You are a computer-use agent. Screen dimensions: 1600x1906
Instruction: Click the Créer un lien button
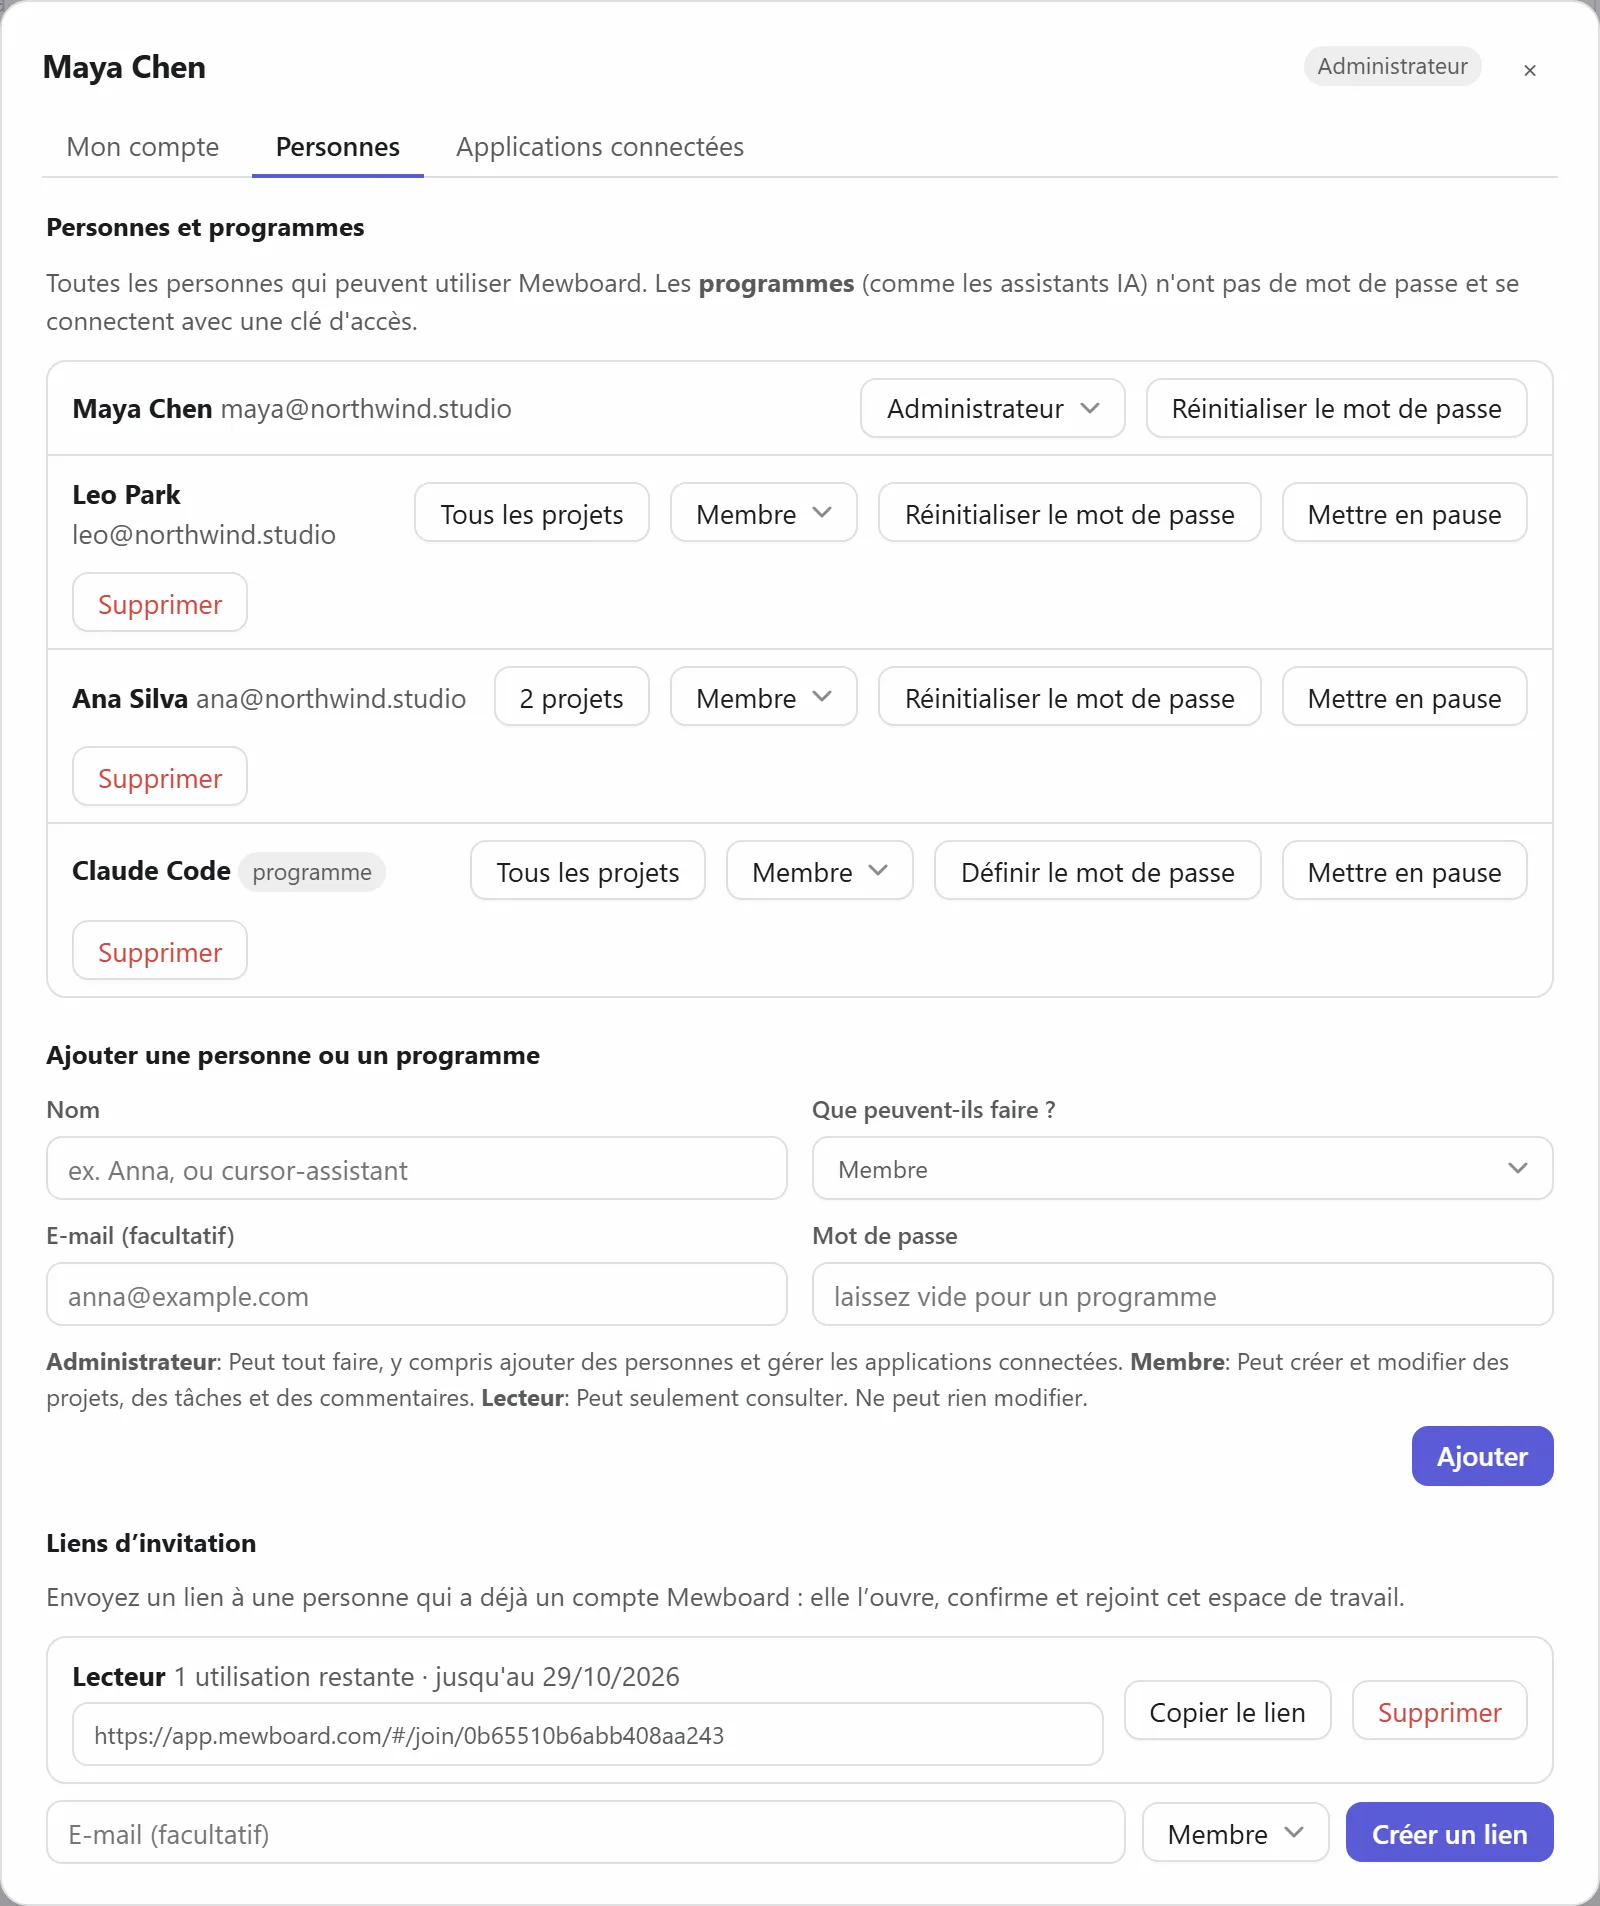pyautogui.click(x=1449, y=1834)
